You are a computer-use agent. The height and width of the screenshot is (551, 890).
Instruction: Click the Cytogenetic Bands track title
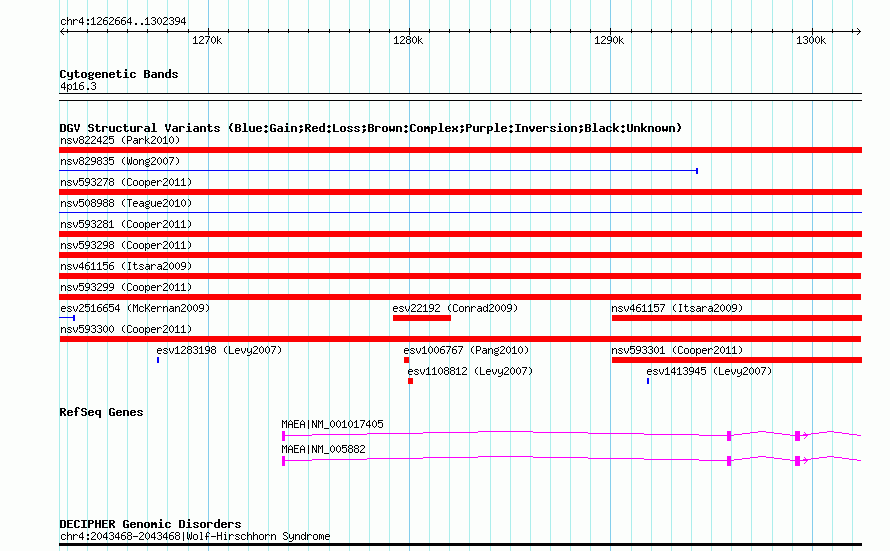click(x=119, y=74)
